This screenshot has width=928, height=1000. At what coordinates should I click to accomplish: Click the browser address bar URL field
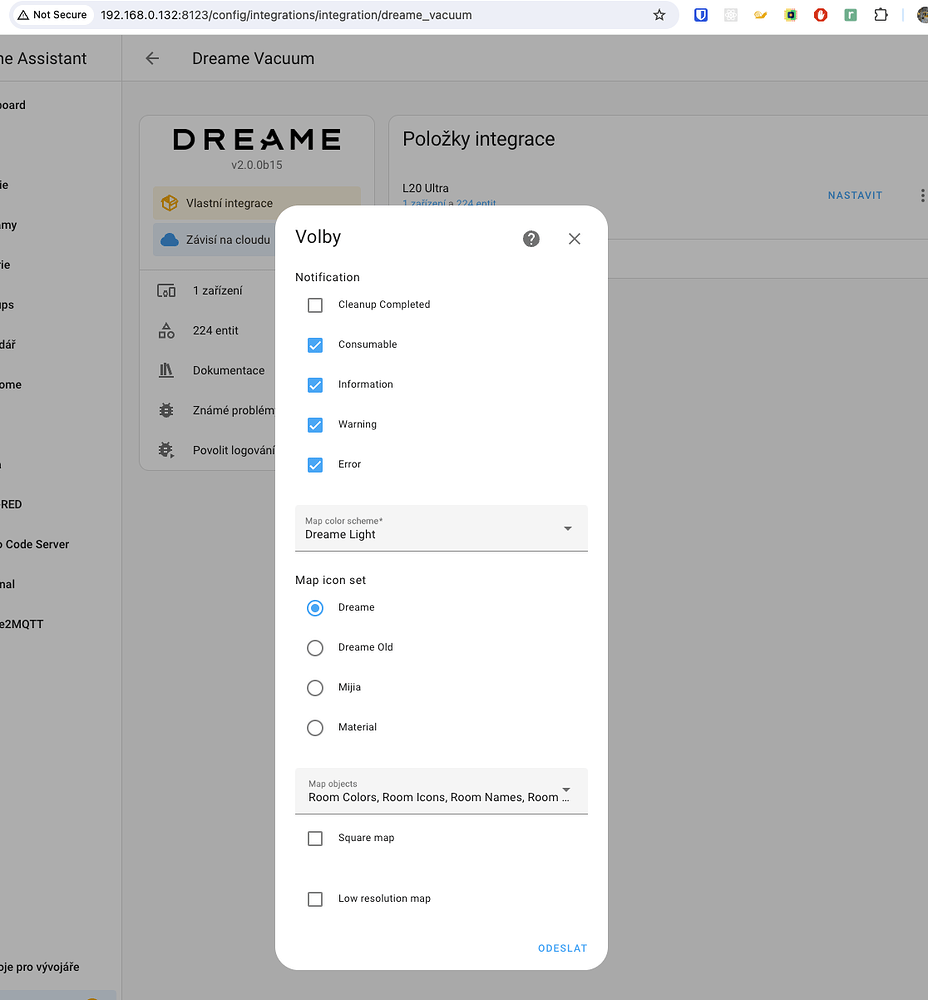300,15
